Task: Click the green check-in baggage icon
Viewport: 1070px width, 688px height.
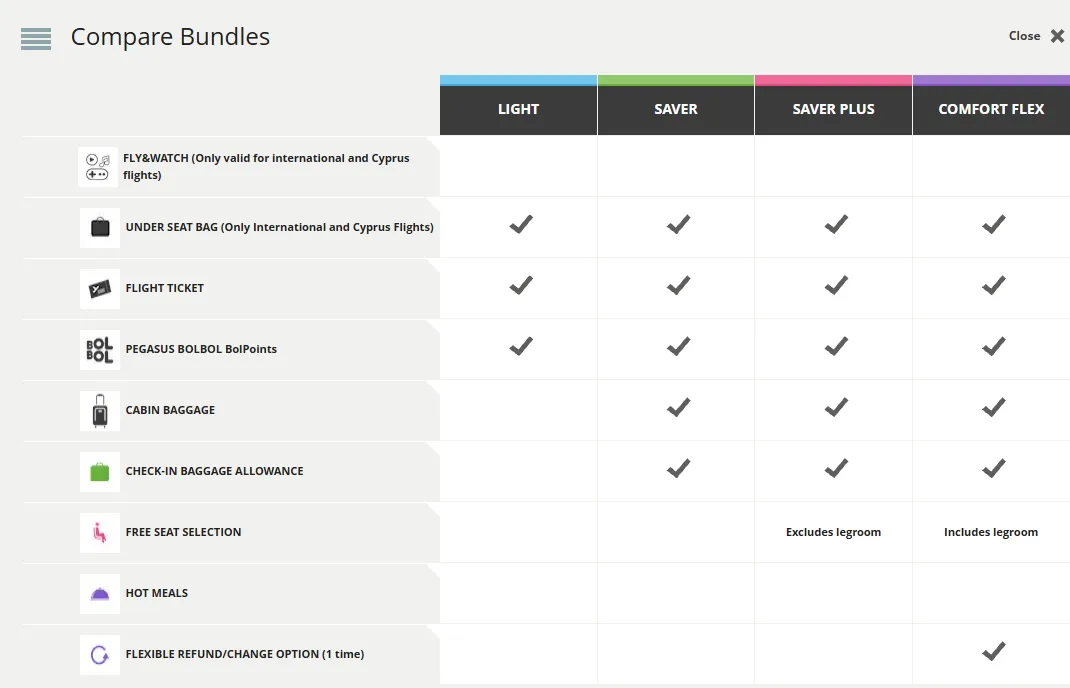Action: point(100,472)
